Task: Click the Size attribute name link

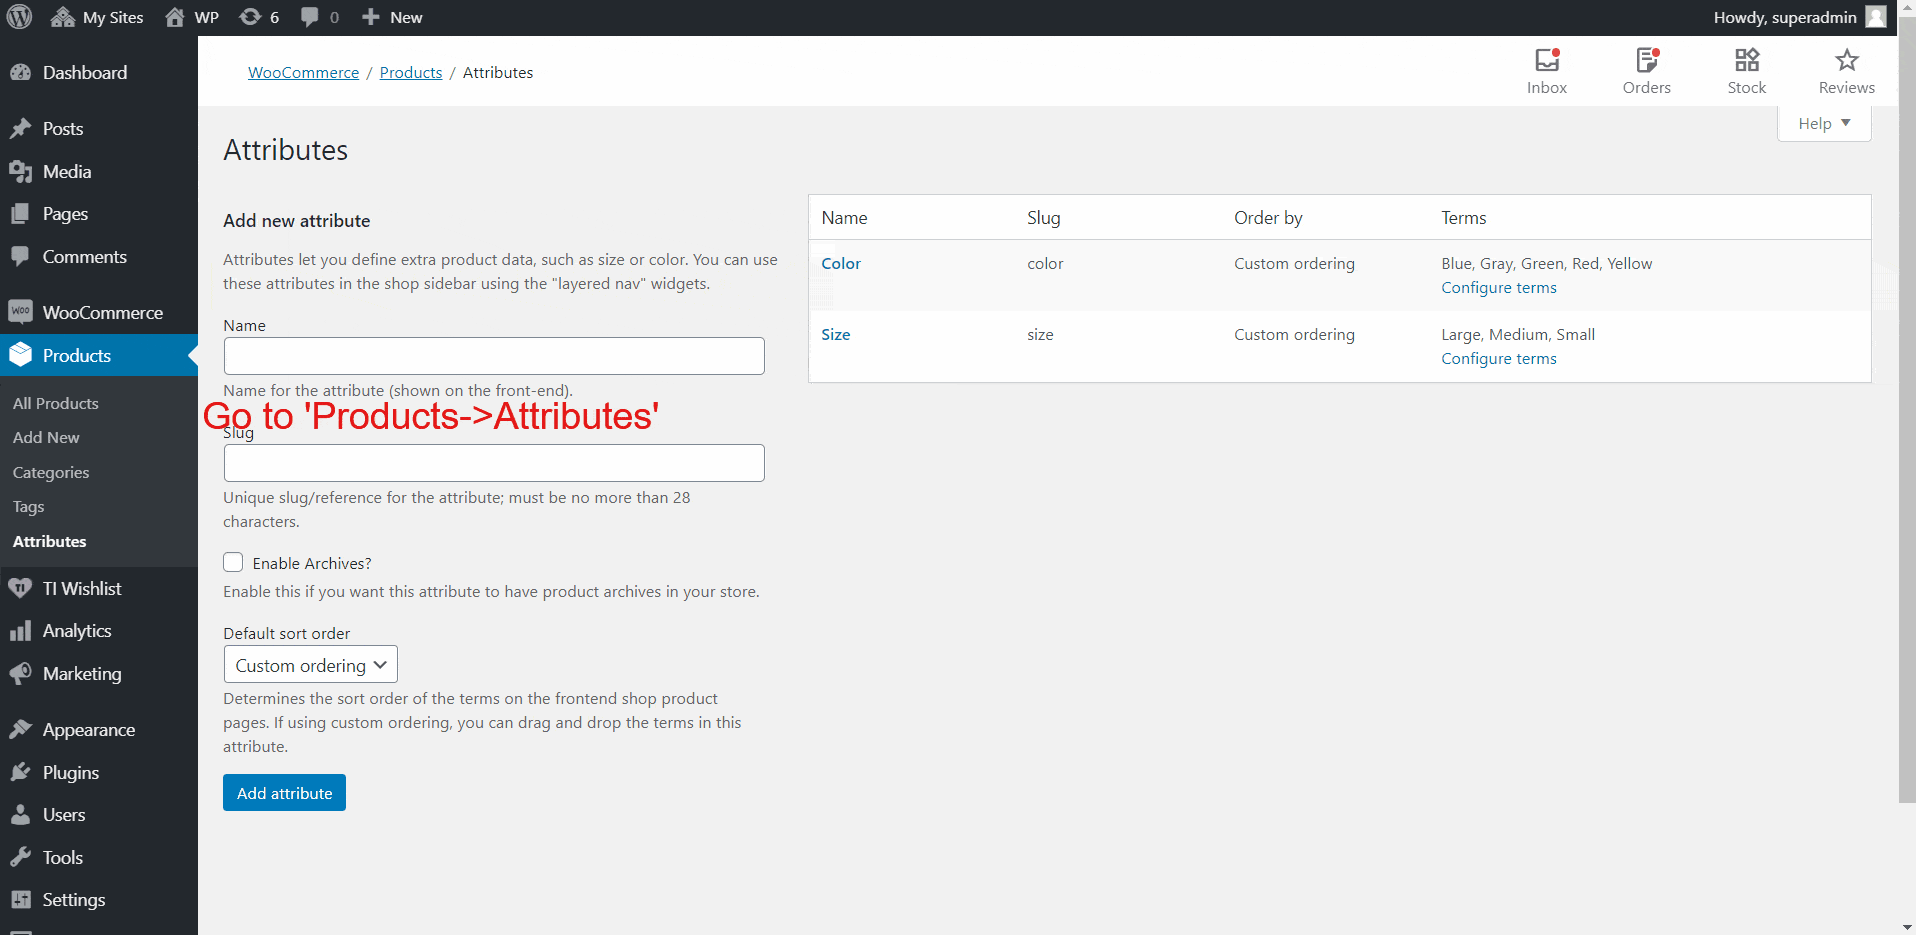Action: [836, 335]
